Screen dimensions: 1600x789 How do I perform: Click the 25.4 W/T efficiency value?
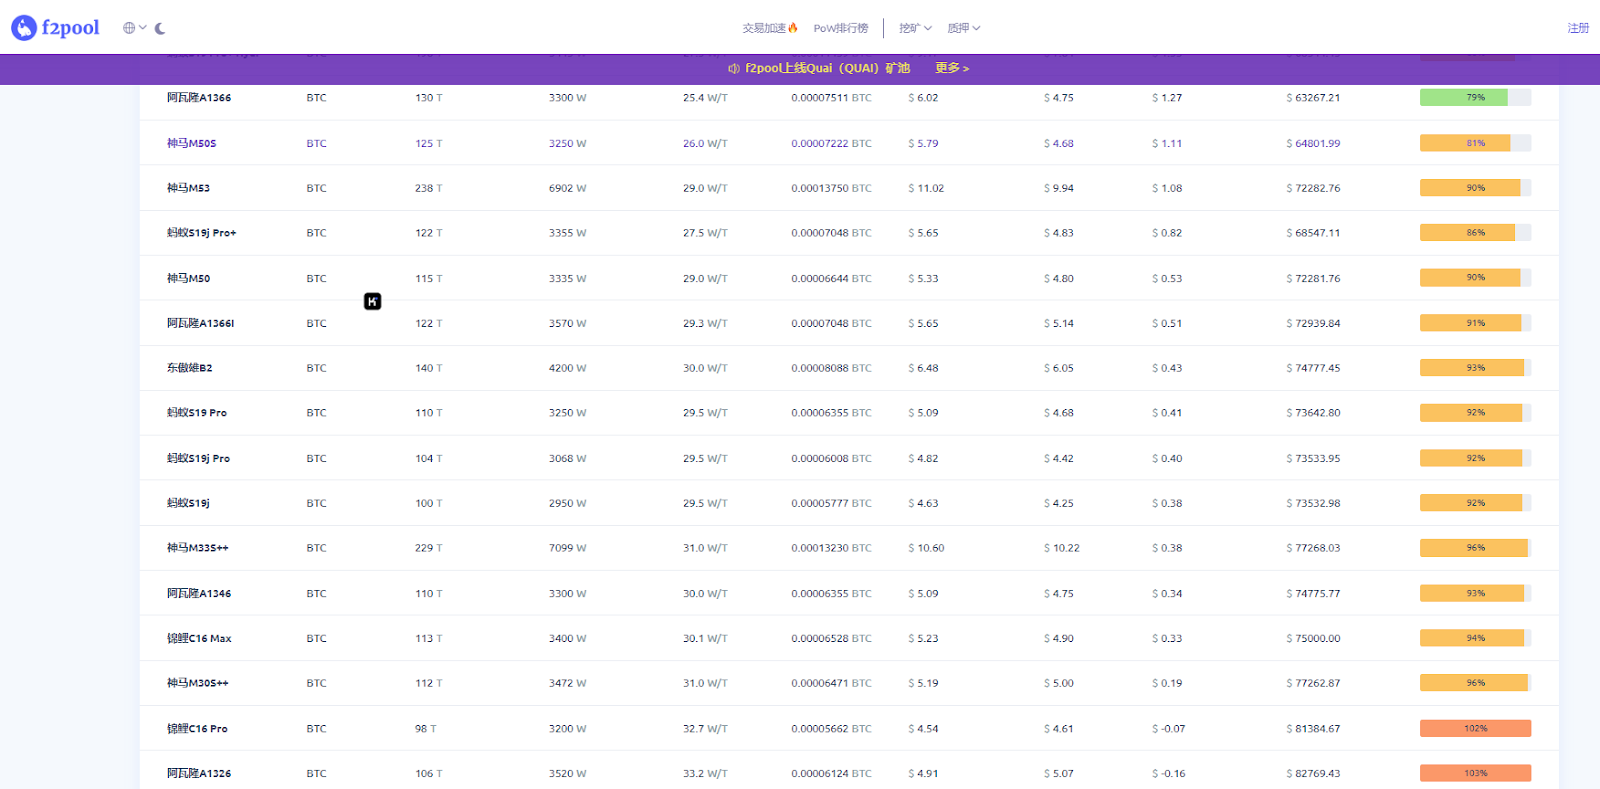(705, 98)
